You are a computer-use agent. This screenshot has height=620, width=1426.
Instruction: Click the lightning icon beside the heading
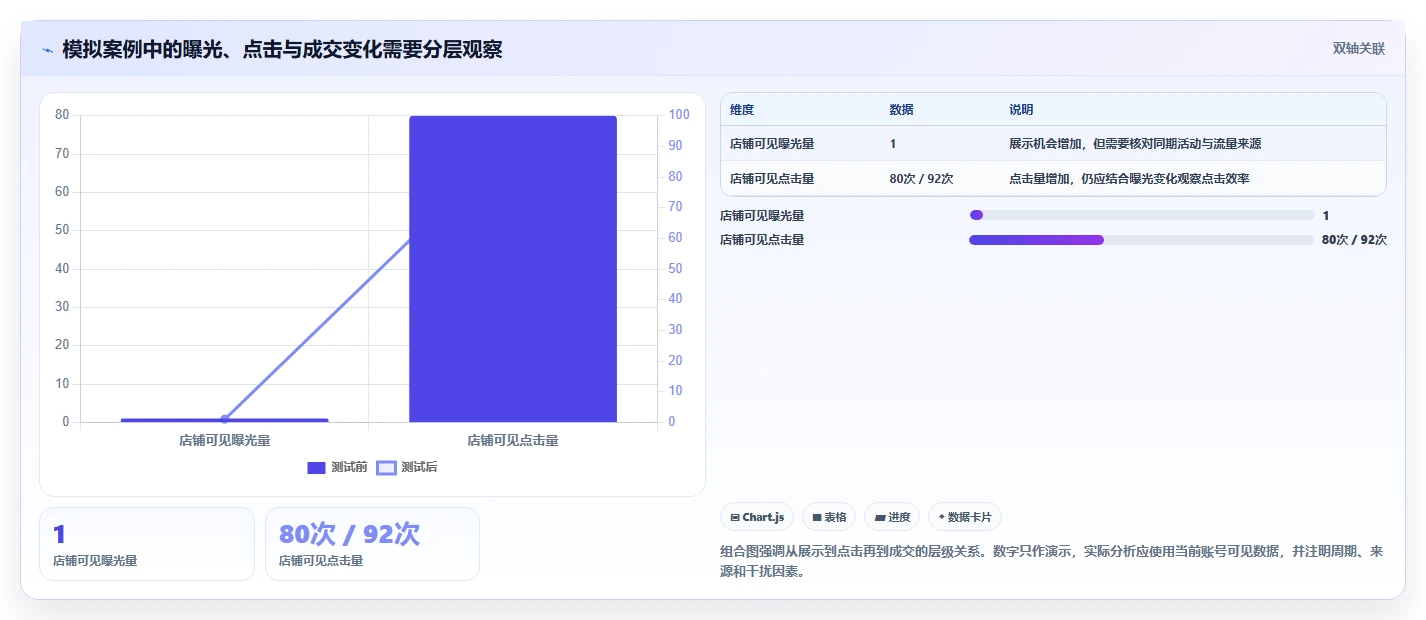click(x=47, y=49)
